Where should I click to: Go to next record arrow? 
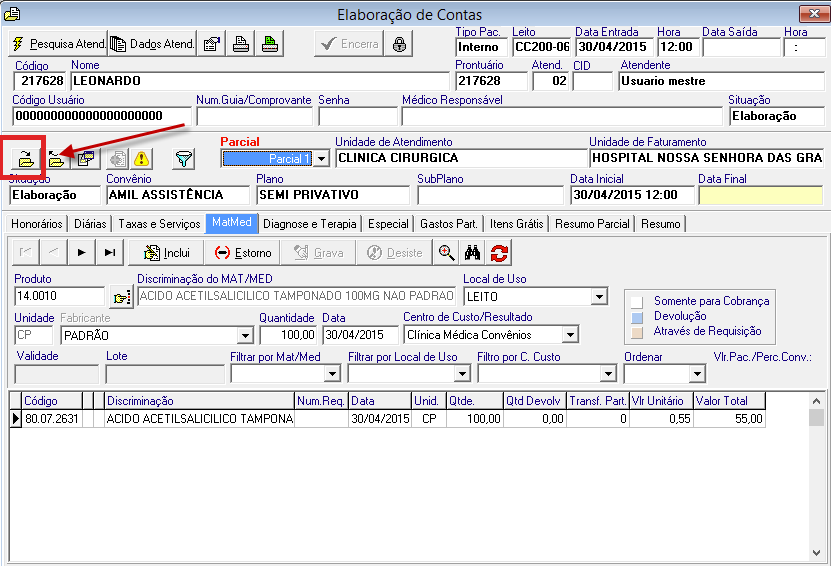point(82,252)
